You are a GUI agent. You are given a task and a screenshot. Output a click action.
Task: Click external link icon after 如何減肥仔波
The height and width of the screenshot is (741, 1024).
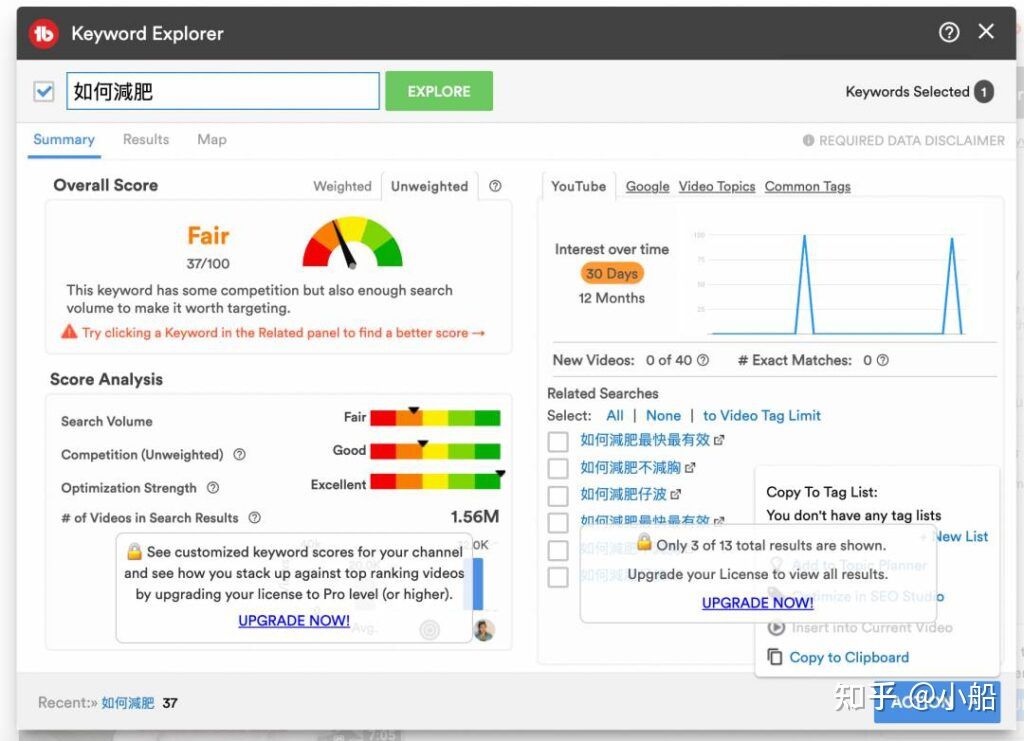(x=675, y=495)
